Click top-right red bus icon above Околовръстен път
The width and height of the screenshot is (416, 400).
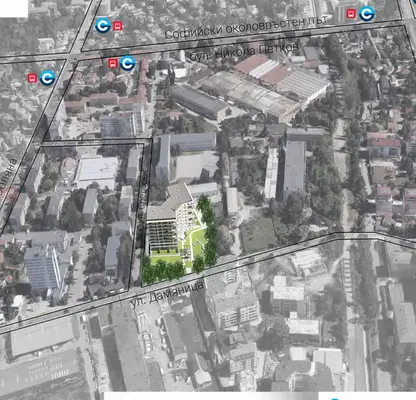(351, 14)
